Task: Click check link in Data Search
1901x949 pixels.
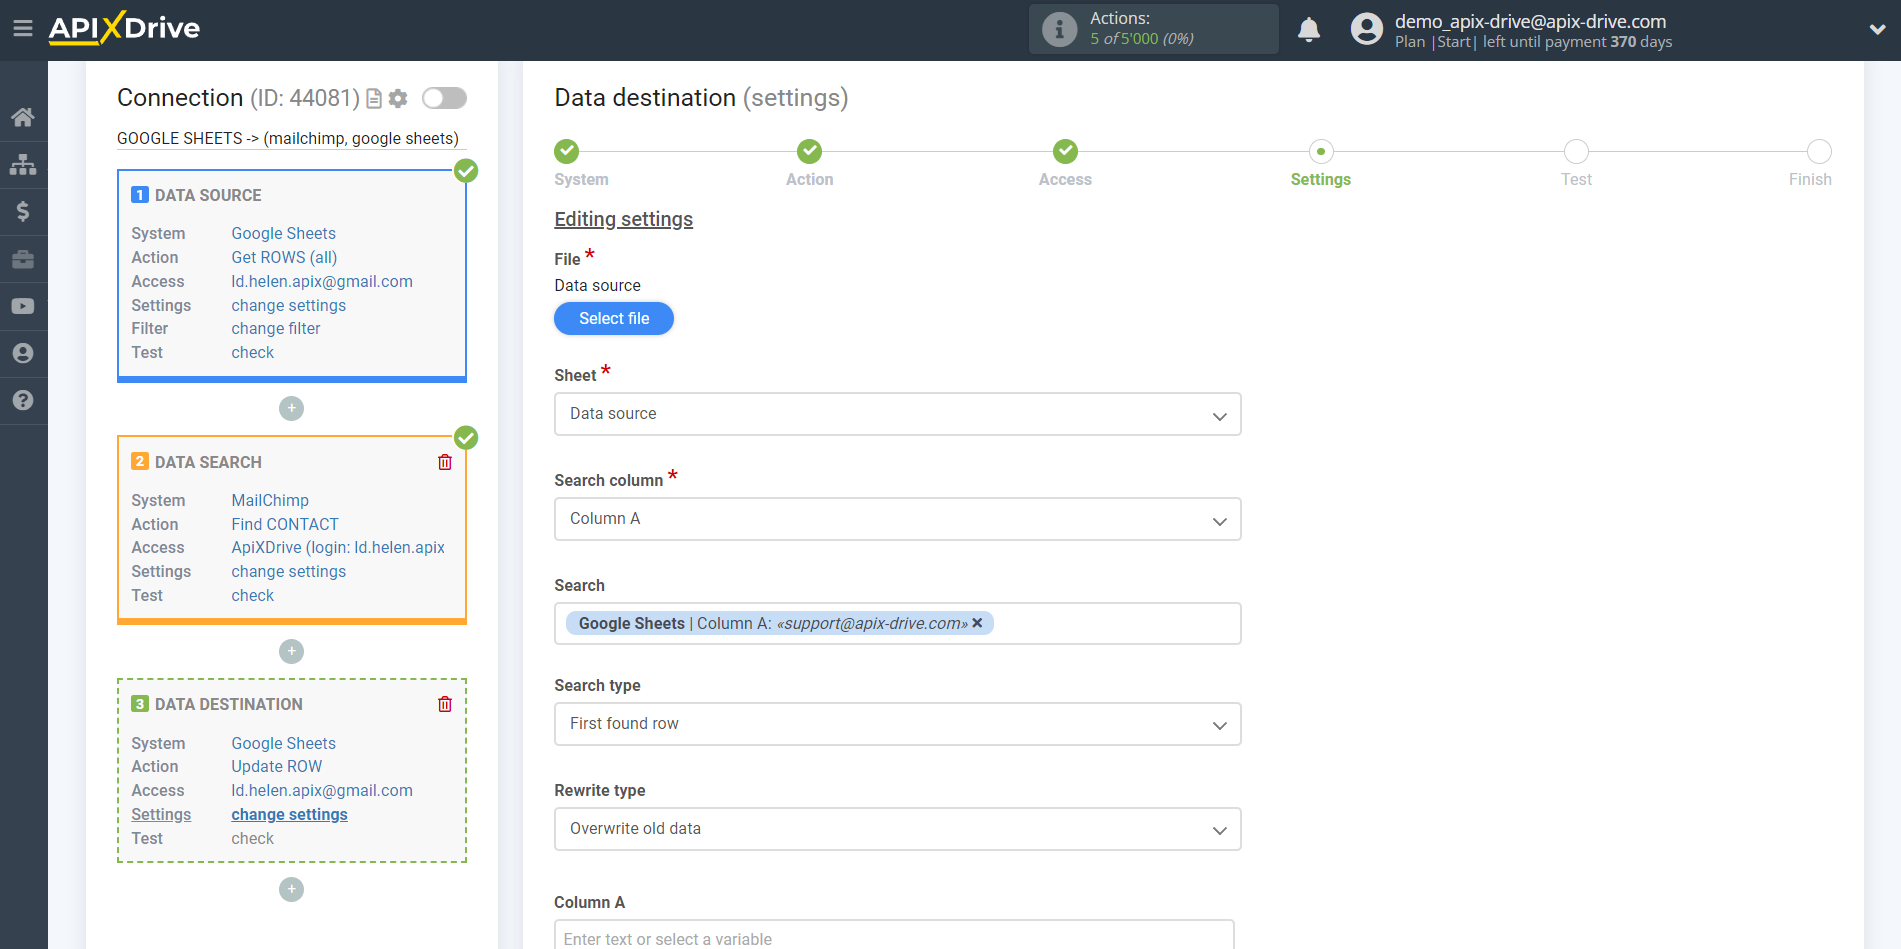Action: coord(252,595)
